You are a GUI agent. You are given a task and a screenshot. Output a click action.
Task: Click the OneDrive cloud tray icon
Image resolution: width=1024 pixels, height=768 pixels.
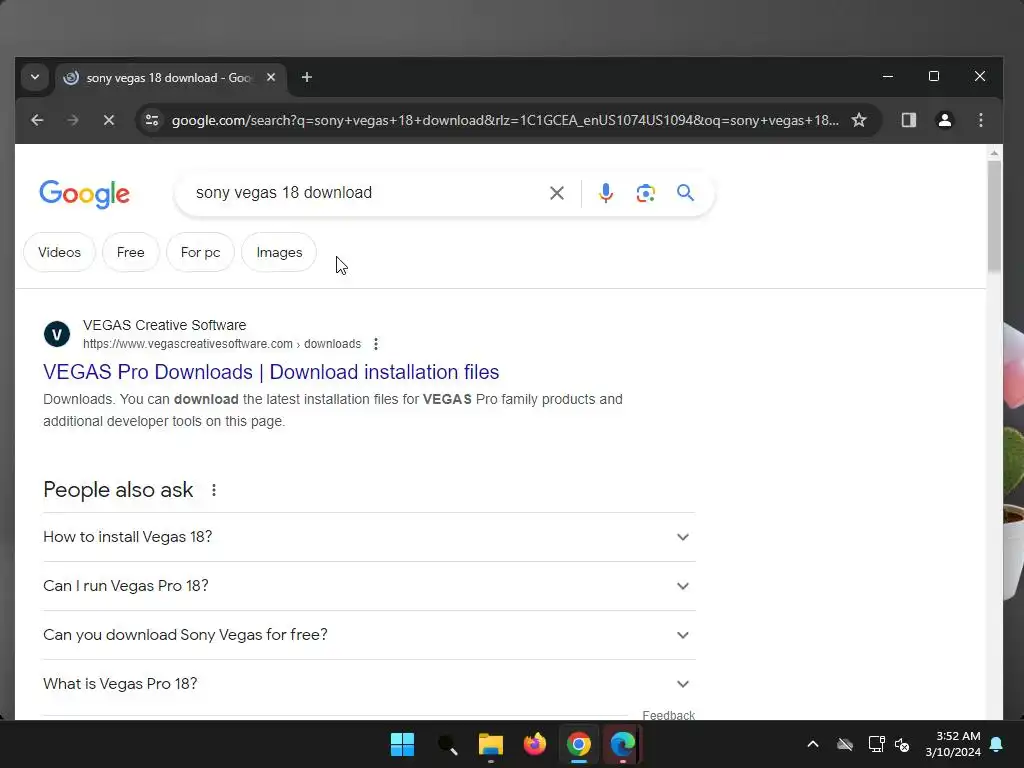point(845,744)
